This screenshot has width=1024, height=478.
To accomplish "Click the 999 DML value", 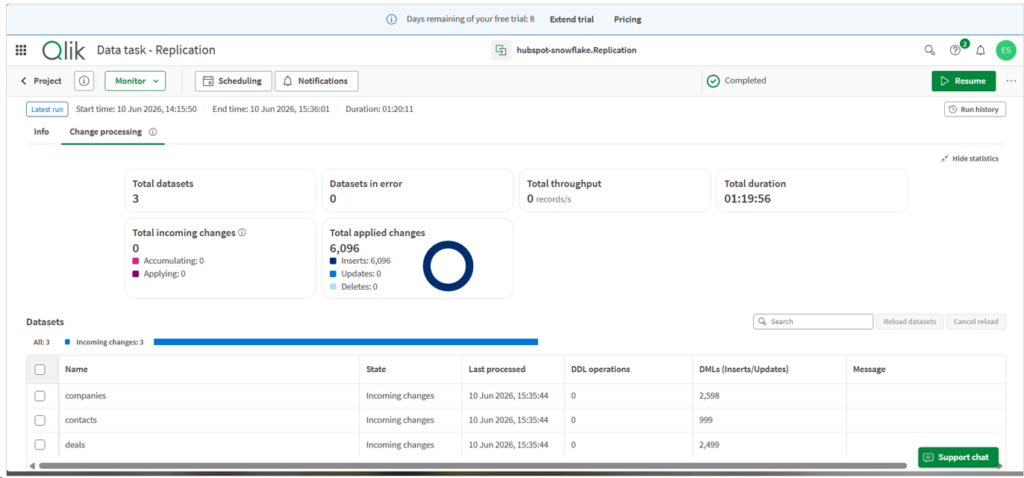I will [705, 420].
